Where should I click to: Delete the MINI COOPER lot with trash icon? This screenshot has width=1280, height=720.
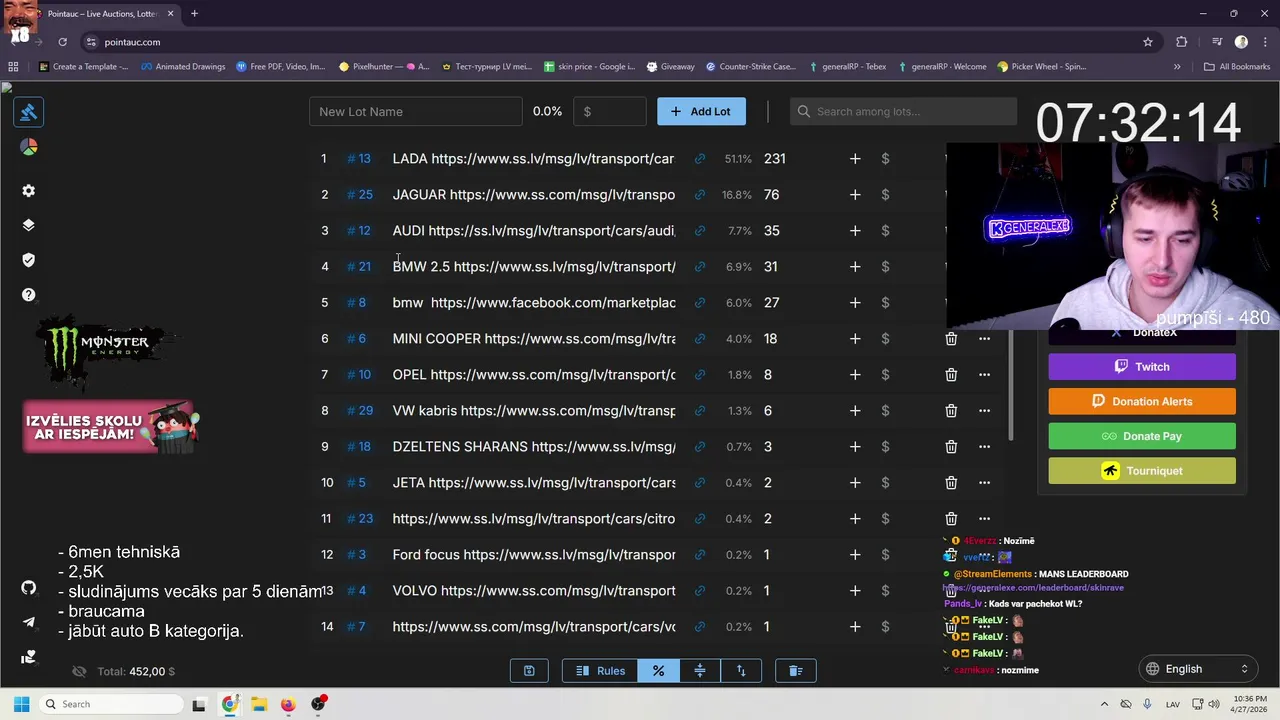(951, 339)
